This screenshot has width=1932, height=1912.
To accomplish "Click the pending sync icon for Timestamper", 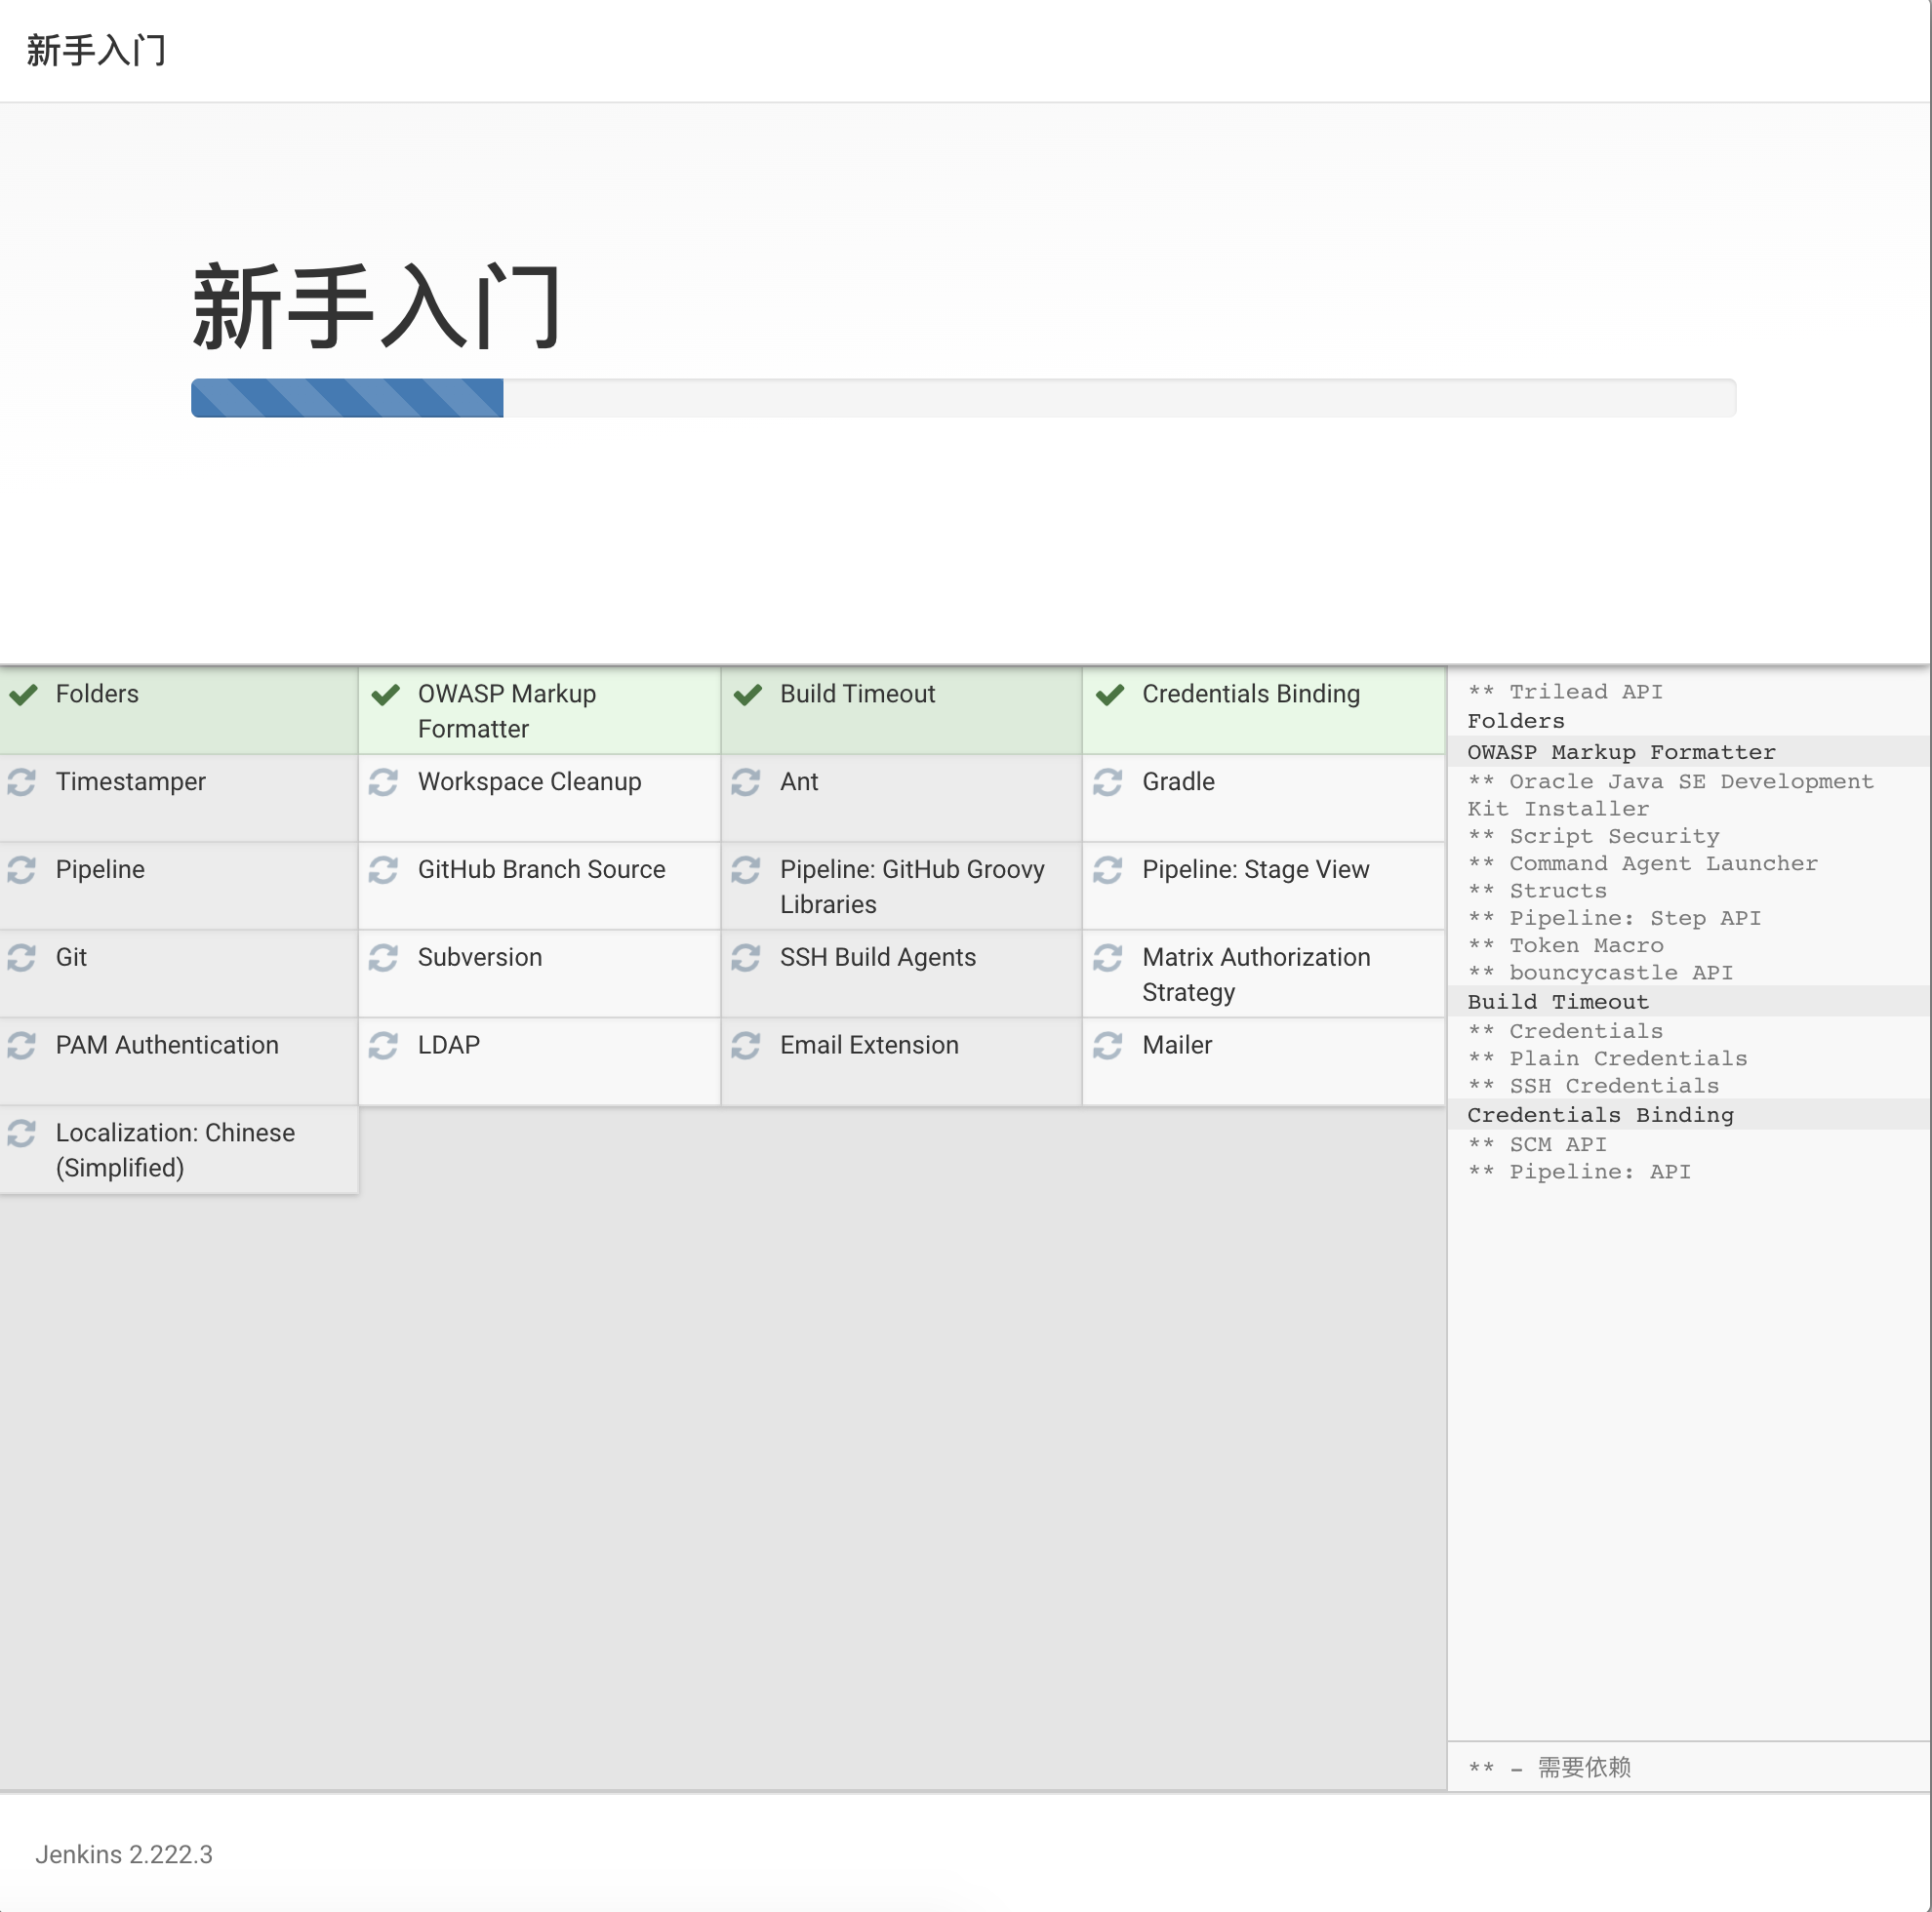I will click(x=22, y=782).
